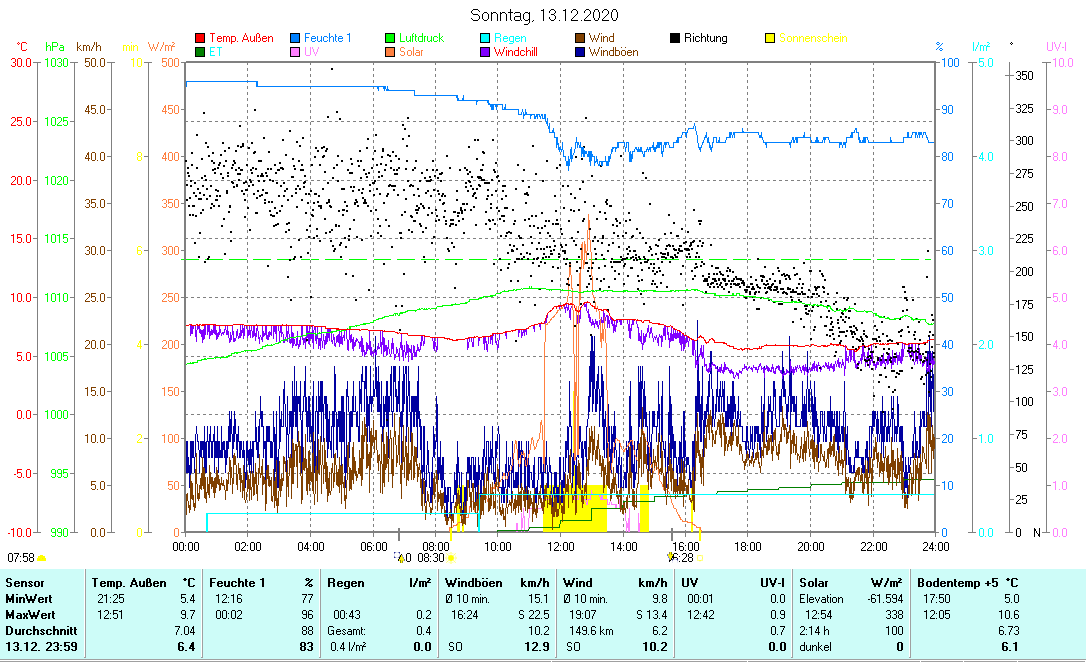This screenshot has width=1086, height=662.
Task: Click the blue Feuchte 1 legend square
Action: (x=296, y=38)
